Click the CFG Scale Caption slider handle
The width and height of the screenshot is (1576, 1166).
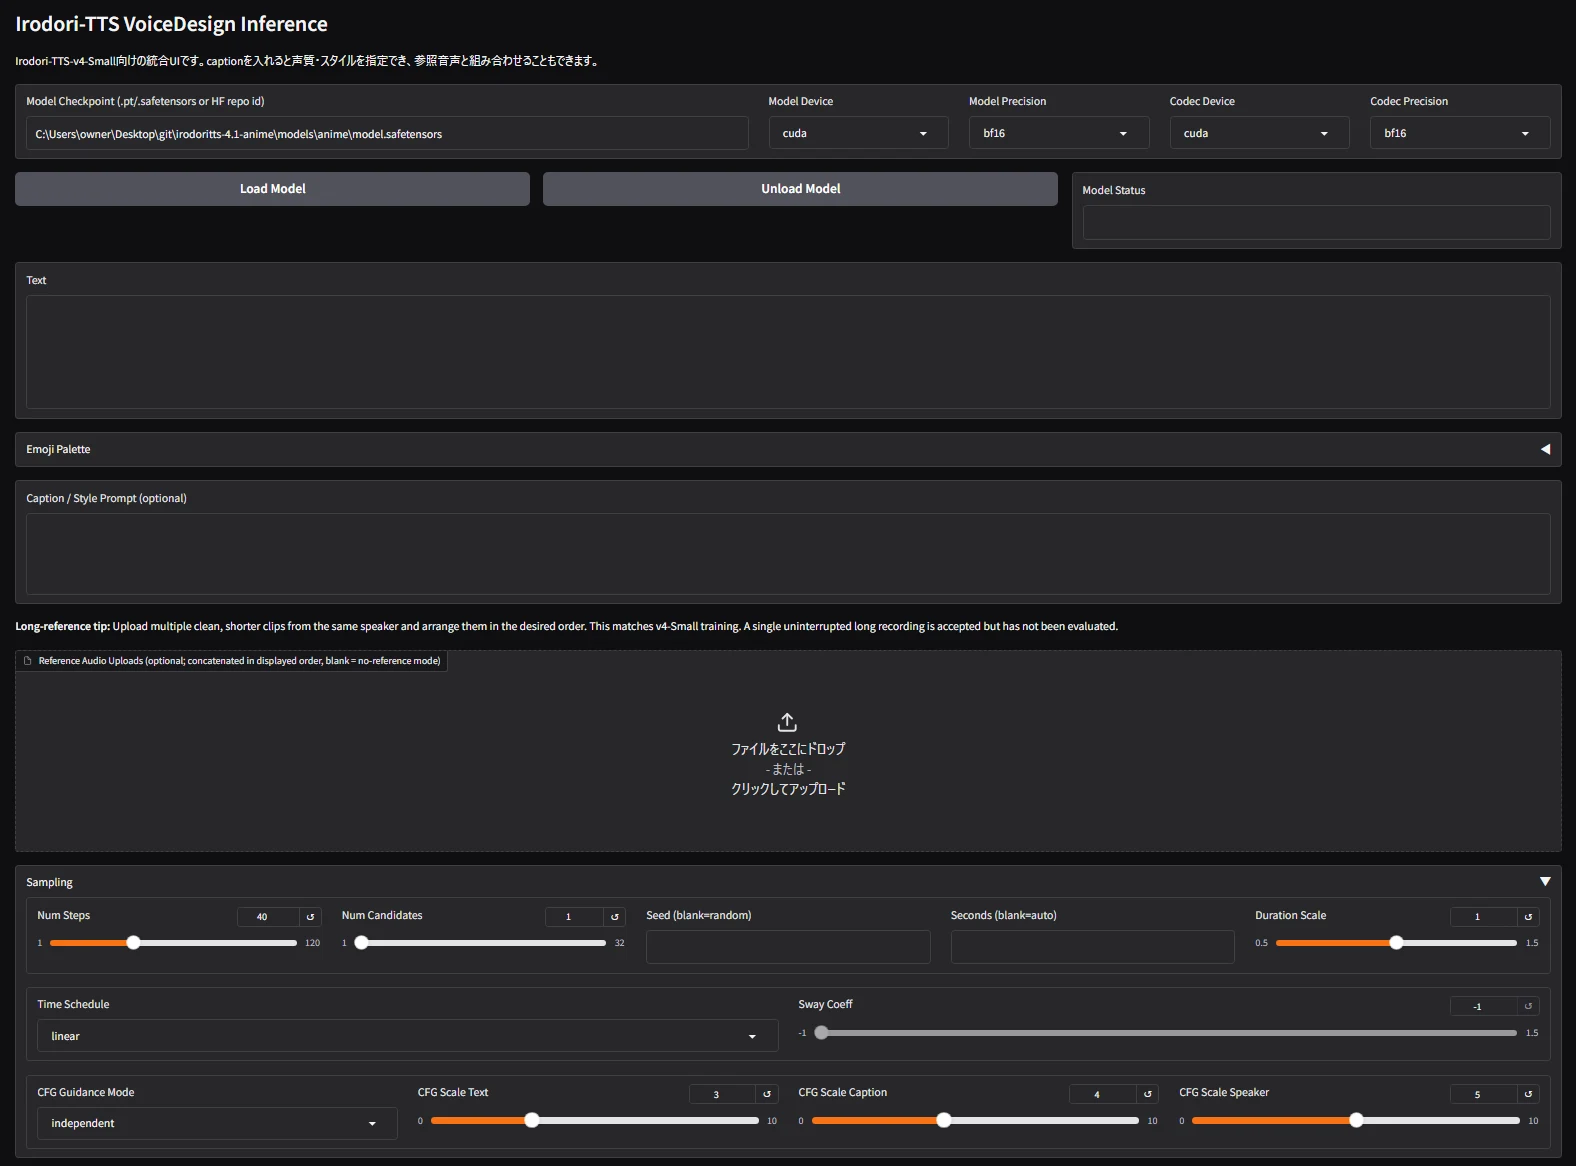tap(943, 1121)
